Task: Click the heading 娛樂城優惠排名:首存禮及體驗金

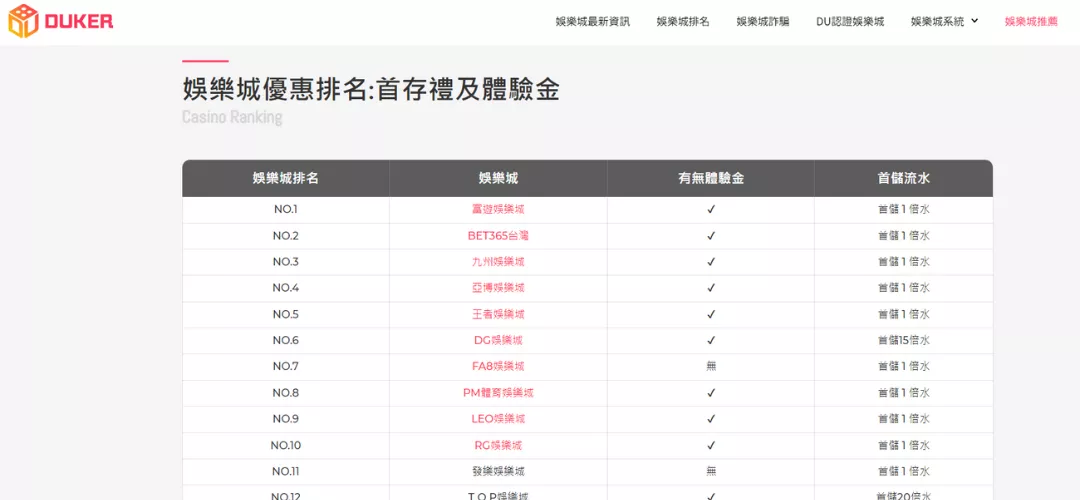Action: point(371,90)
